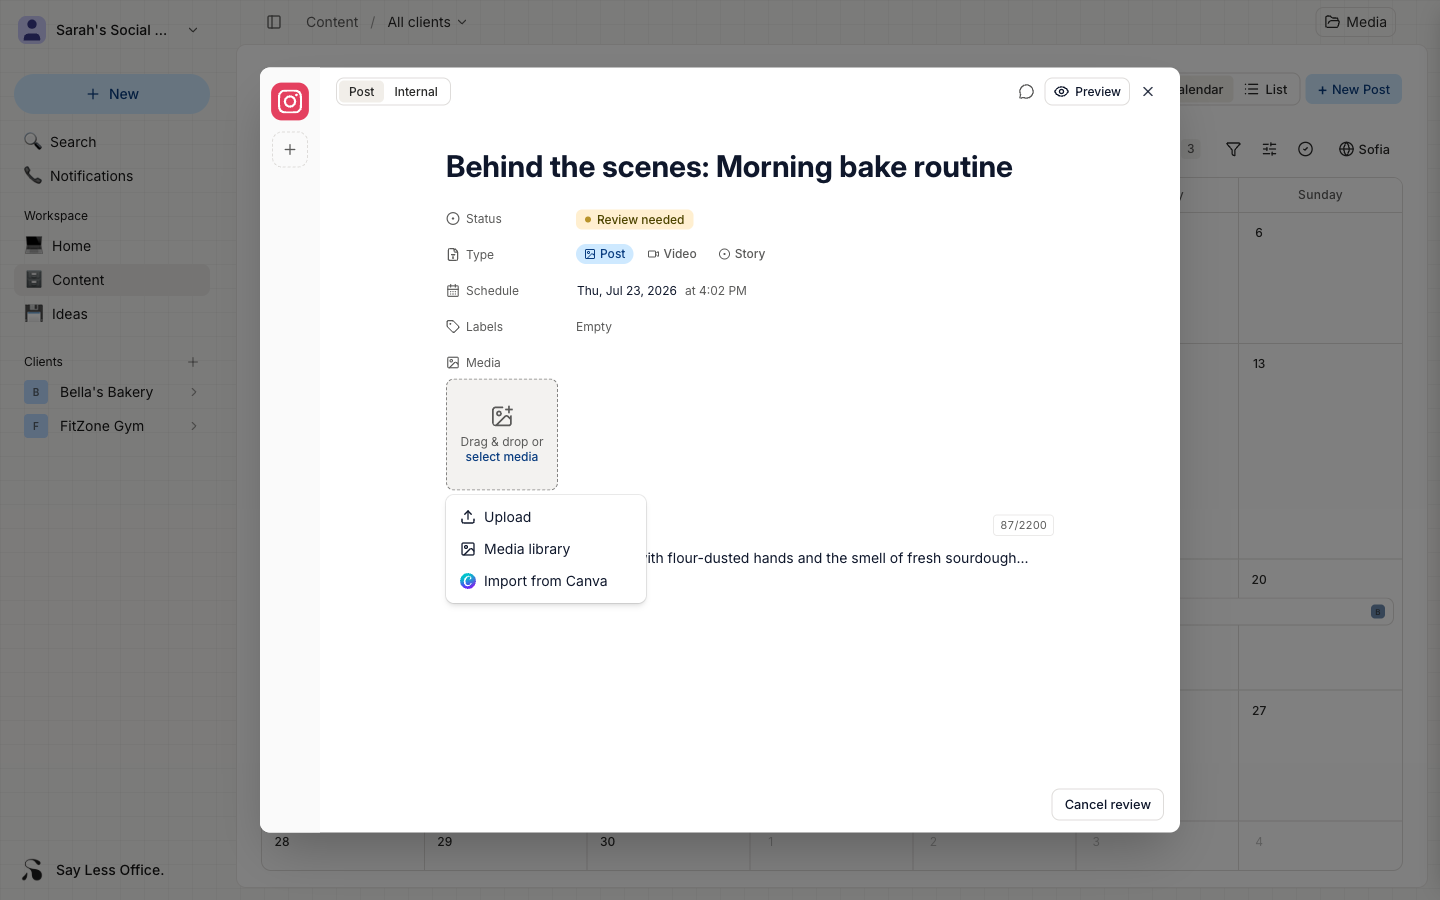Image resolution: width=1440 pixels, height=900 pixels.
Task: Select the Post type chip
Action: coord(605,254)
